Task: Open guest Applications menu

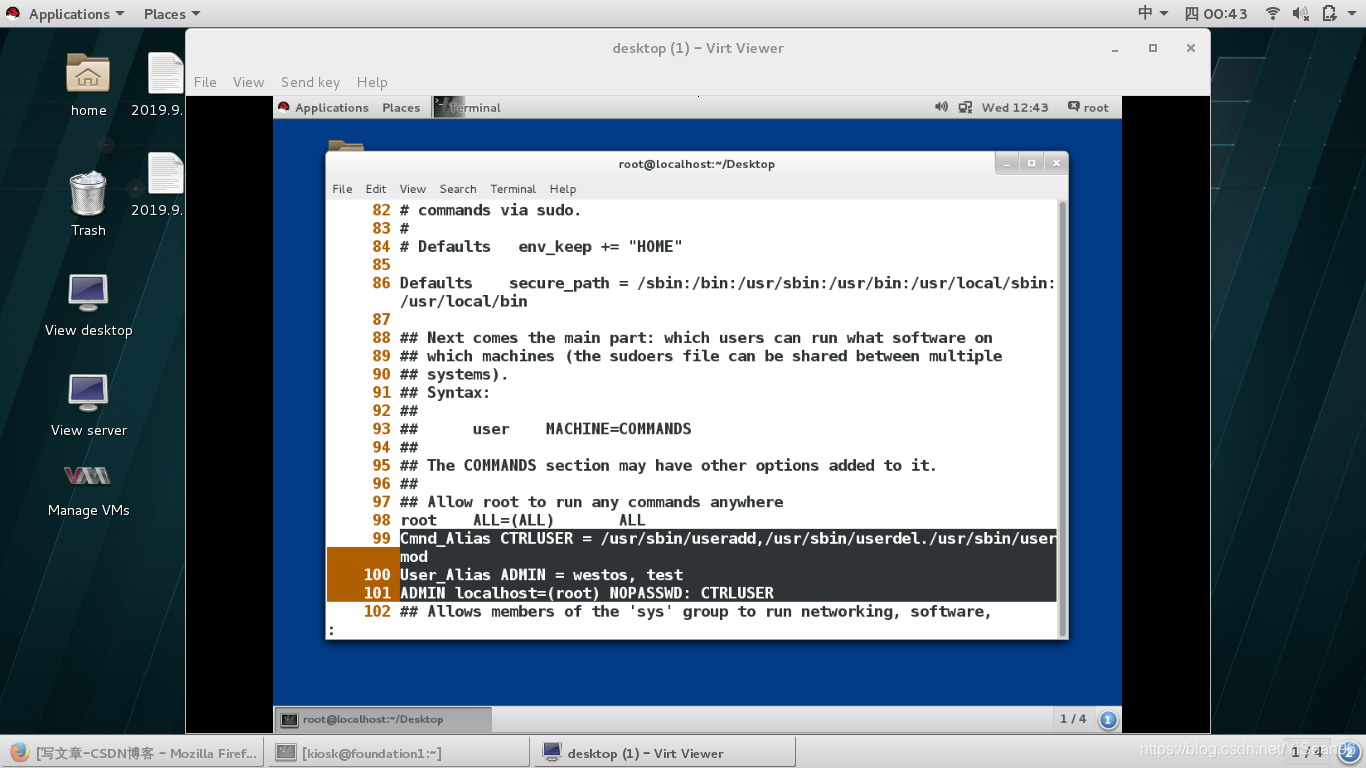Action: [x=331, y=107]
